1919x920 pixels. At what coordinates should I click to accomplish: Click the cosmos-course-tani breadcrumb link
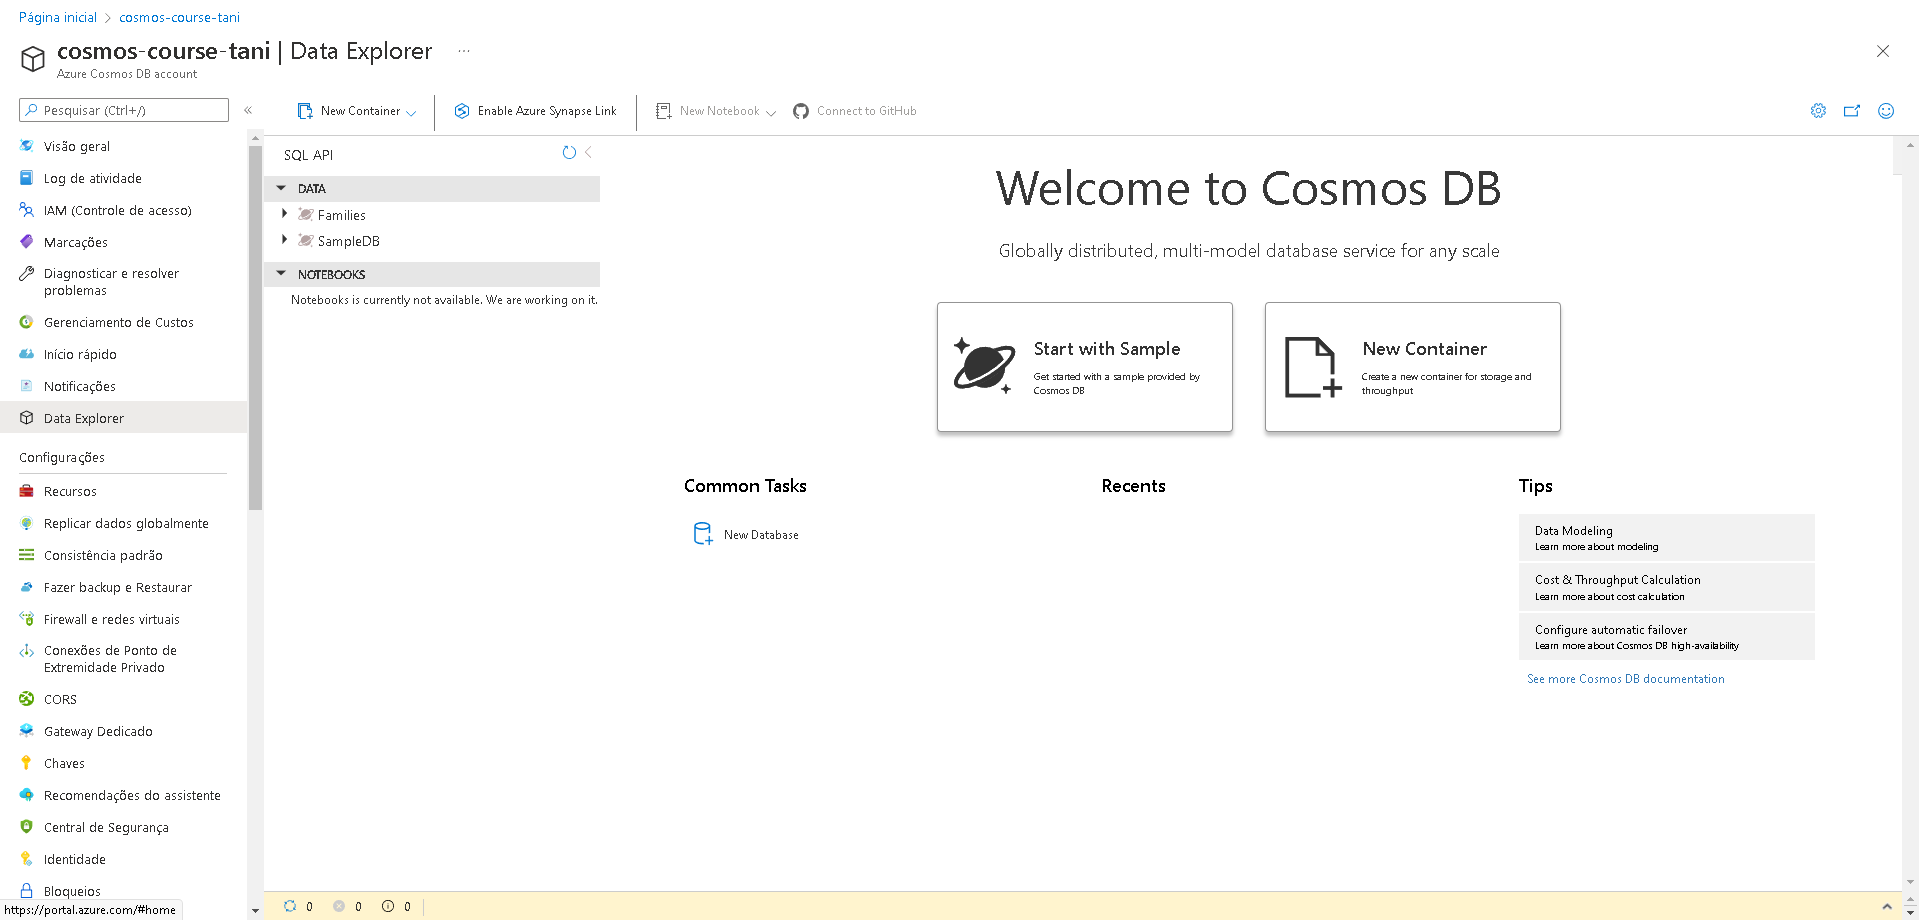pyautogui.click(x=180, y=17)
